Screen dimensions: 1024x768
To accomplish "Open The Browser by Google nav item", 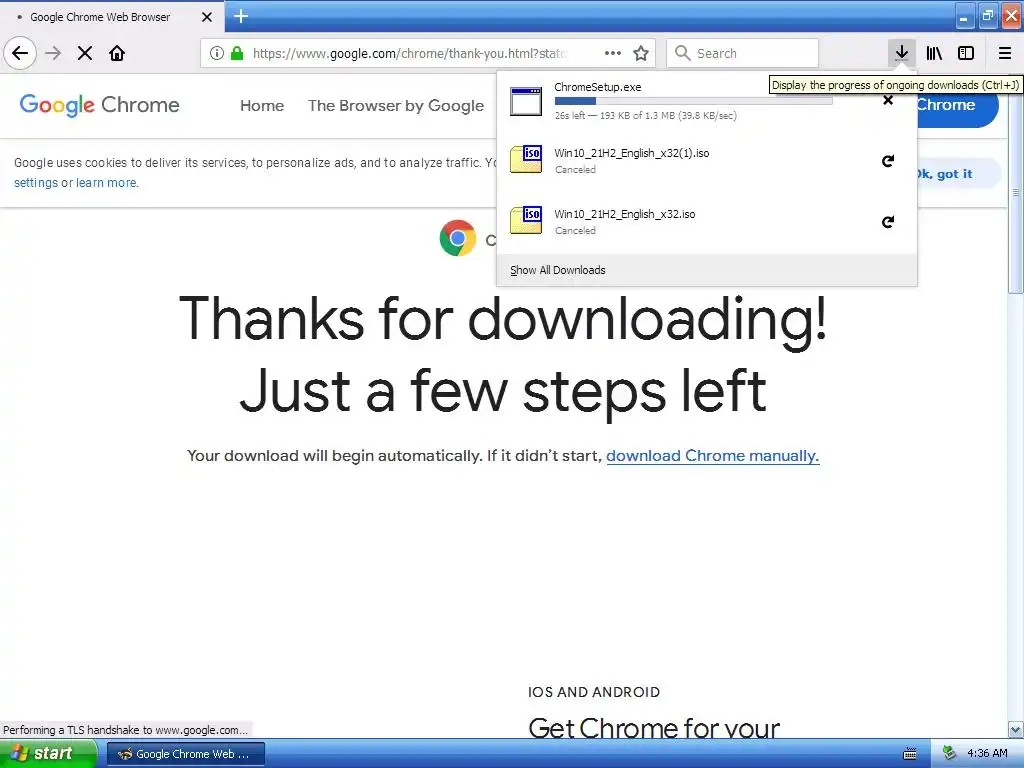I will (x=396, y=106).
